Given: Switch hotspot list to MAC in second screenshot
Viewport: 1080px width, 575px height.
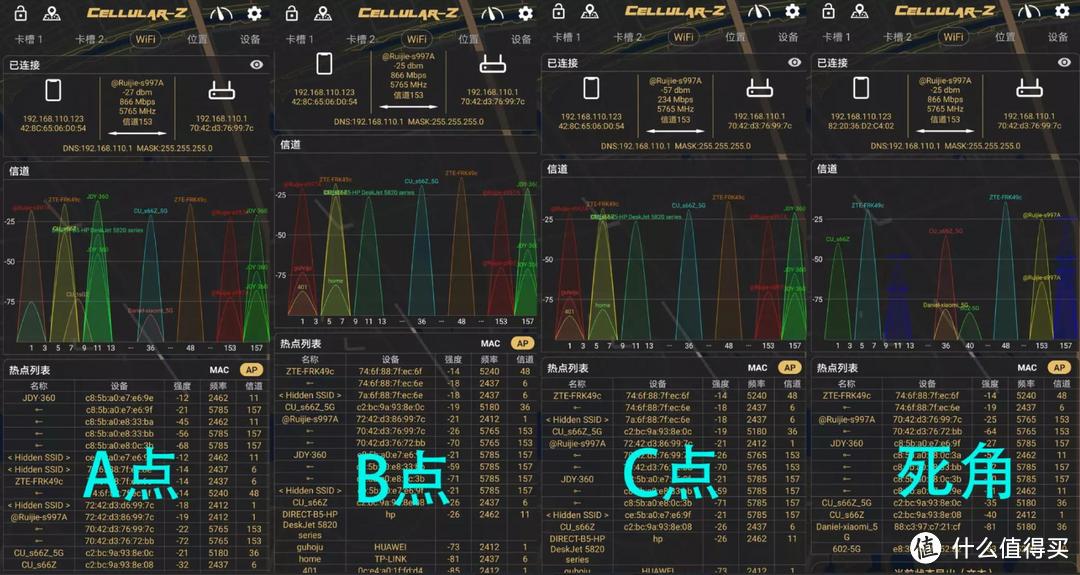Looking at the screenshot, I should click(490, 343).
